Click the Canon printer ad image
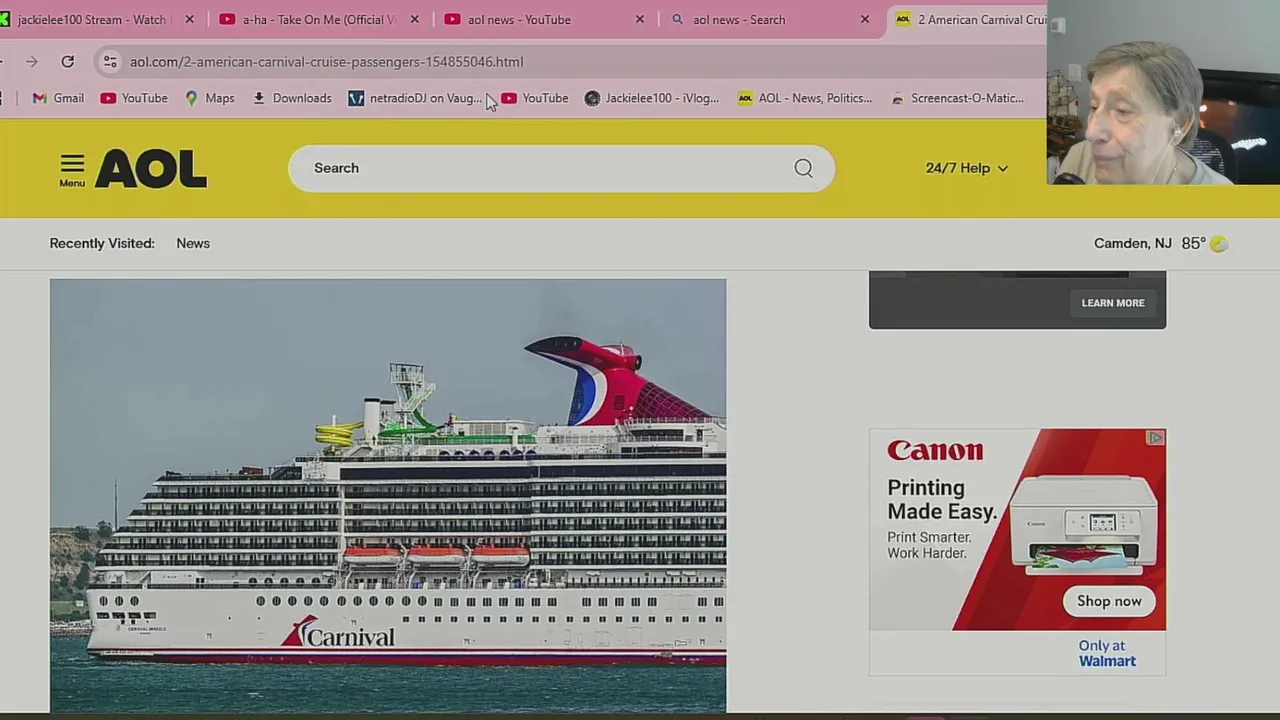 pyautogui.click(x=1084, y=523)
